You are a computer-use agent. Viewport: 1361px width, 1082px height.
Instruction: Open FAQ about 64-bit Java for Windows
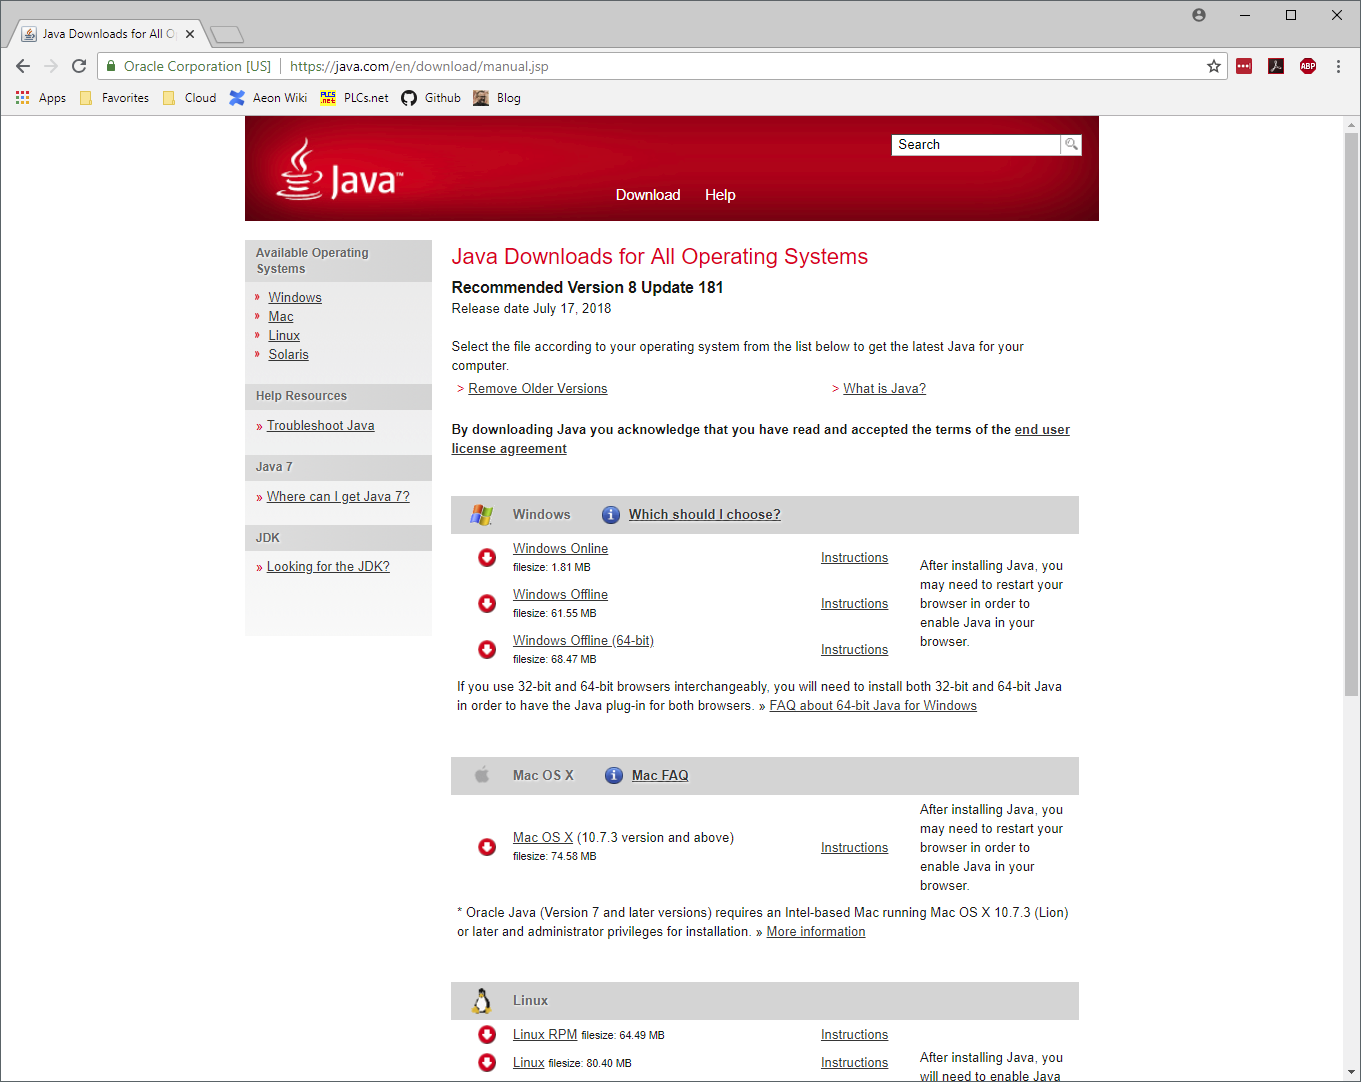pos(873,706)
